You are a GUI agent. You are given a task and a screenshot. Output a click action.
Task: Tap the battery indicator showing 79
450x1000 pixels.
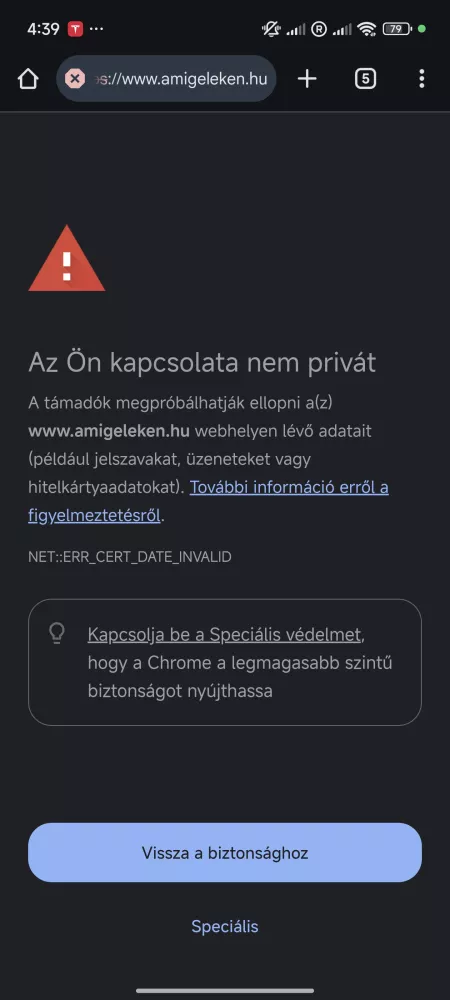click(x=398, y=29)
